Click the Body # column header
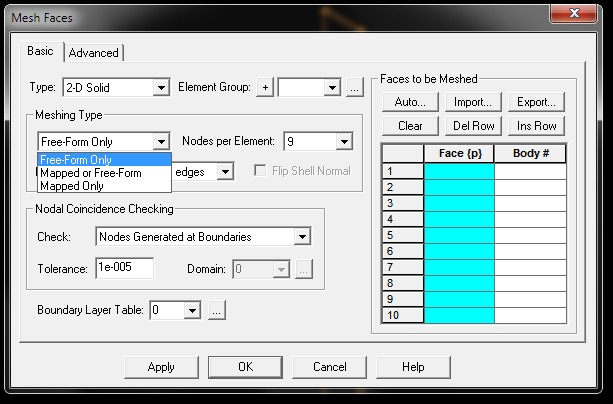The image size is (613, 404). point(531,153)
